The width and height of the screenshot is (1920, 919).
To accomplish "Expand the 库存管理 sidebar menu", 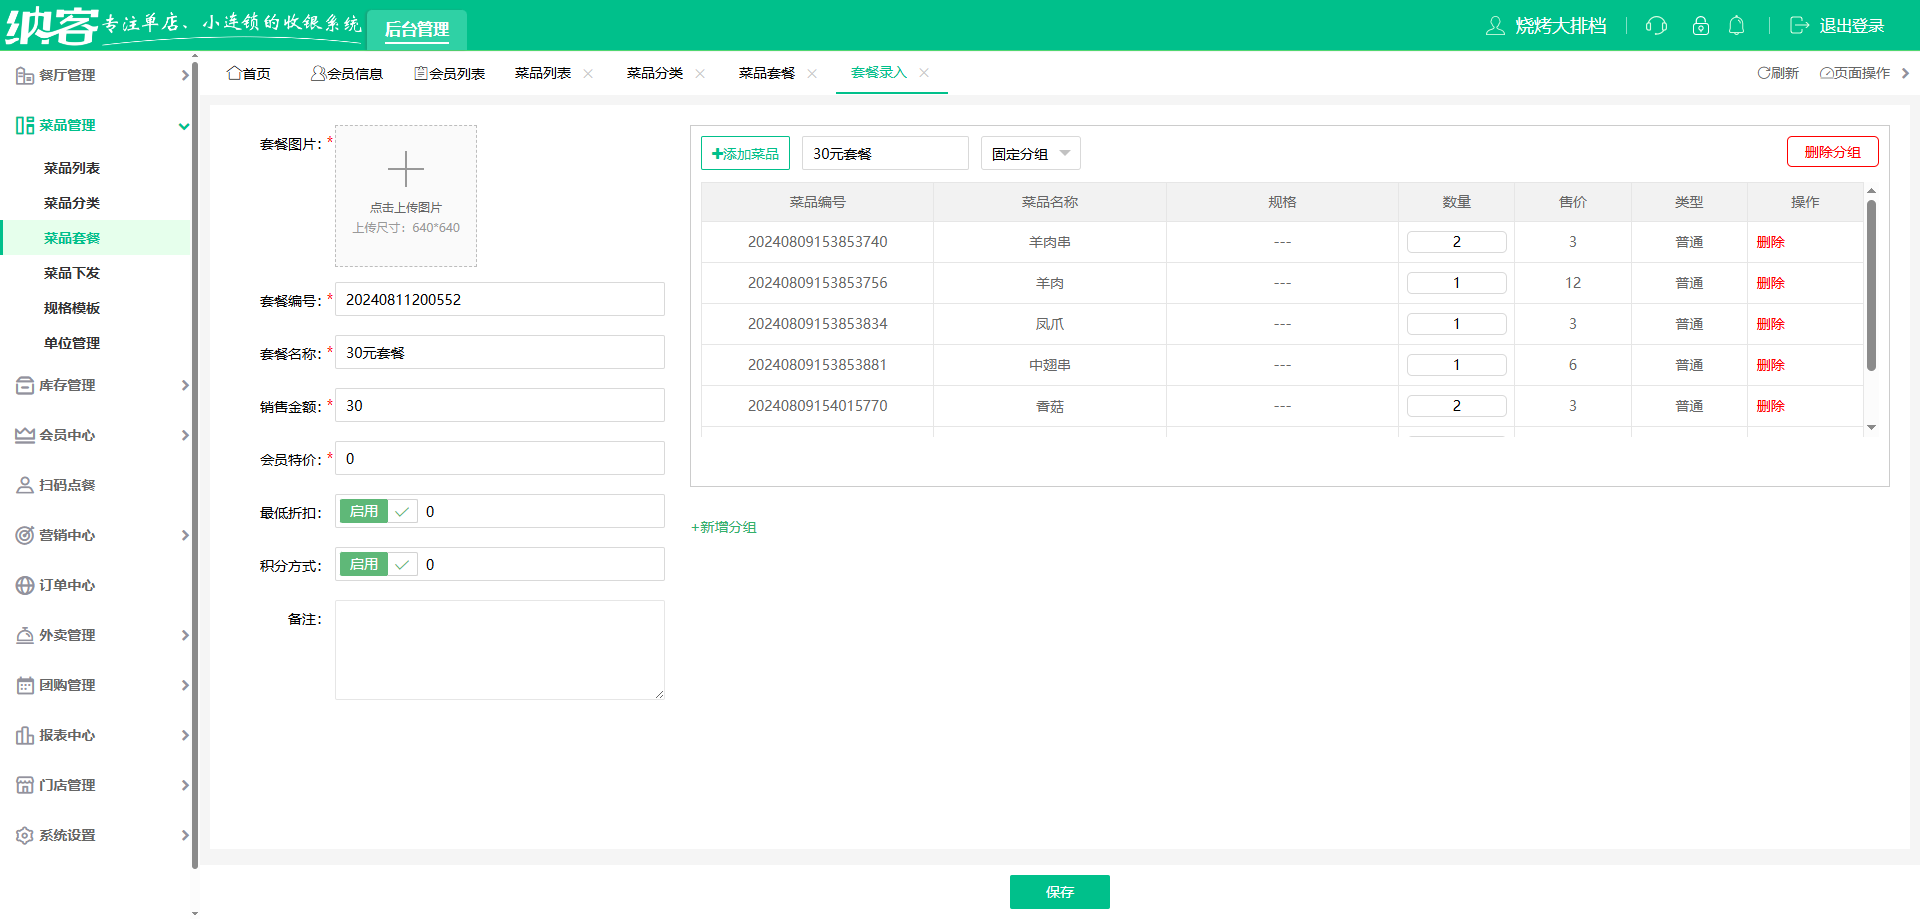I will coord(100,385).
